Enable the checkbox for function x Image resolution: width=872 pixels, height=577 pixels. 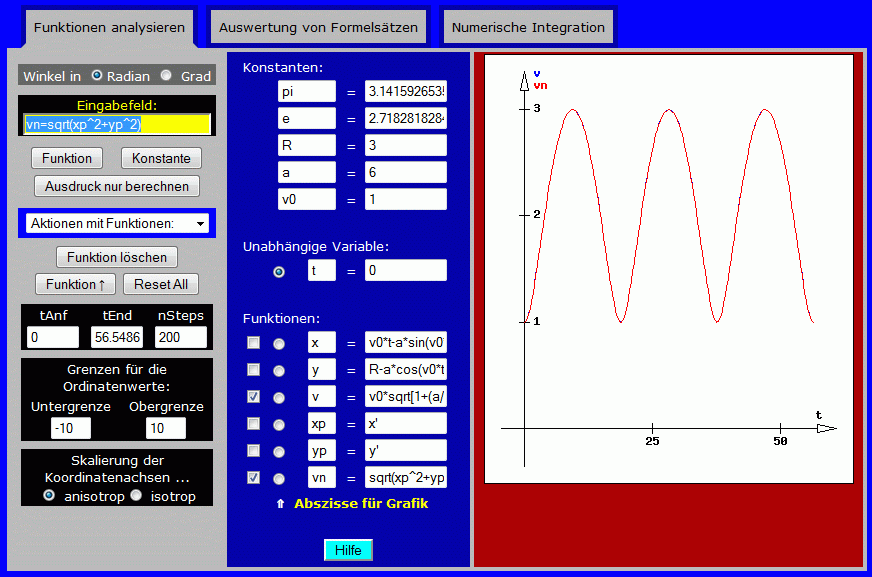point(254,343)
